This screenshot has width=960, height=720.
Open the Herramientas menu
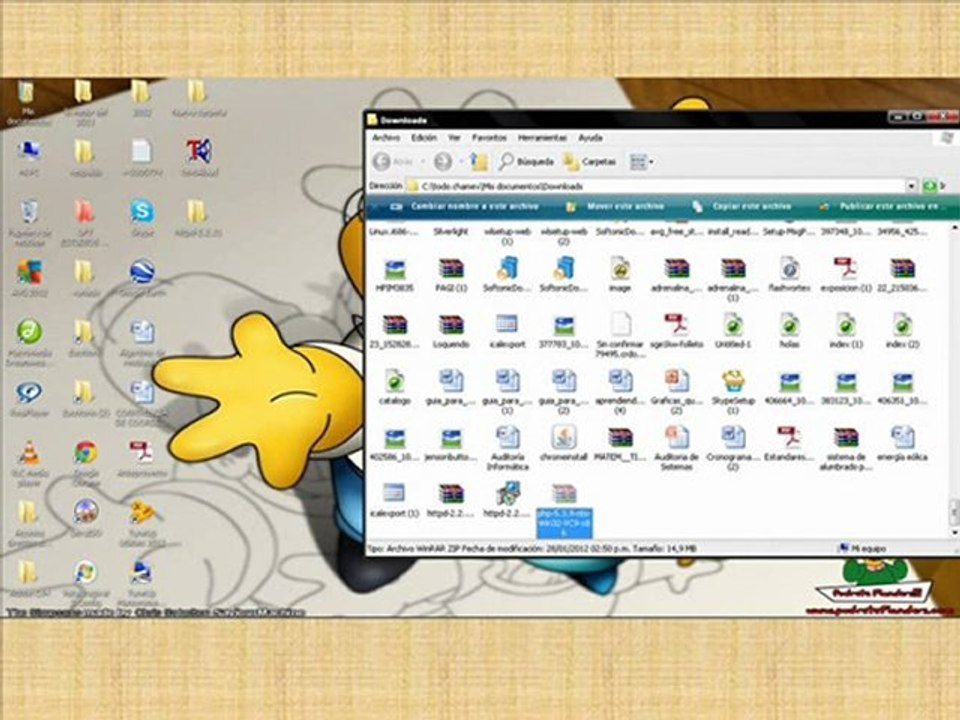(542, 138)
